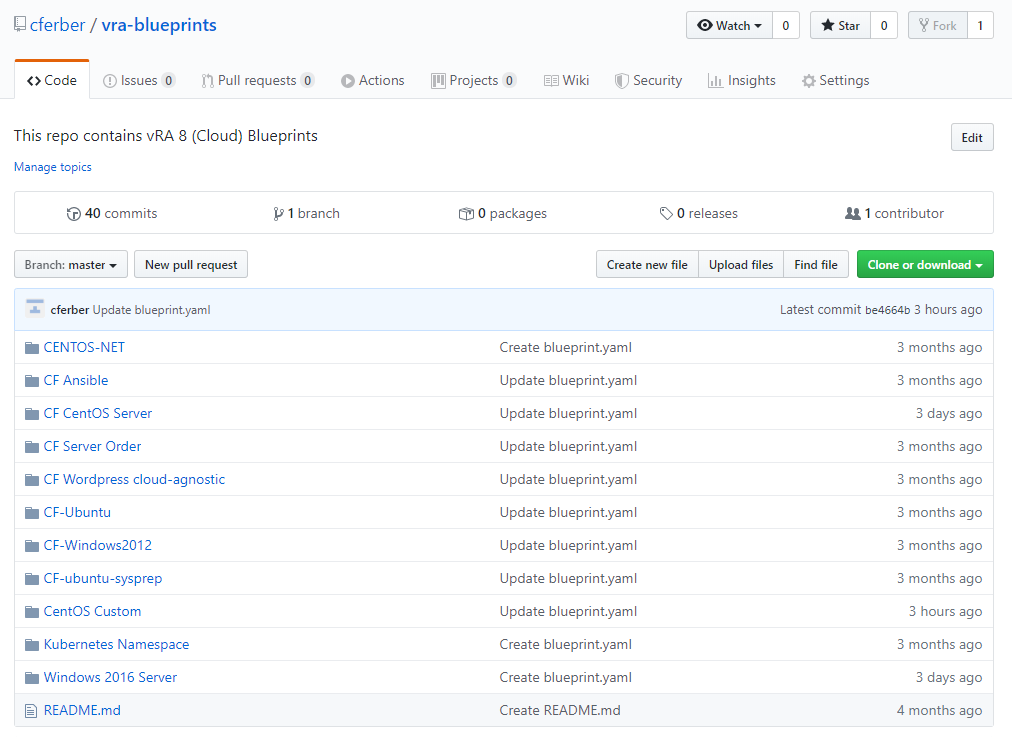Screen dimensions: 1012x737
Task: Click New pull request button
Action: pyautogui.click(x=191, y=265)
